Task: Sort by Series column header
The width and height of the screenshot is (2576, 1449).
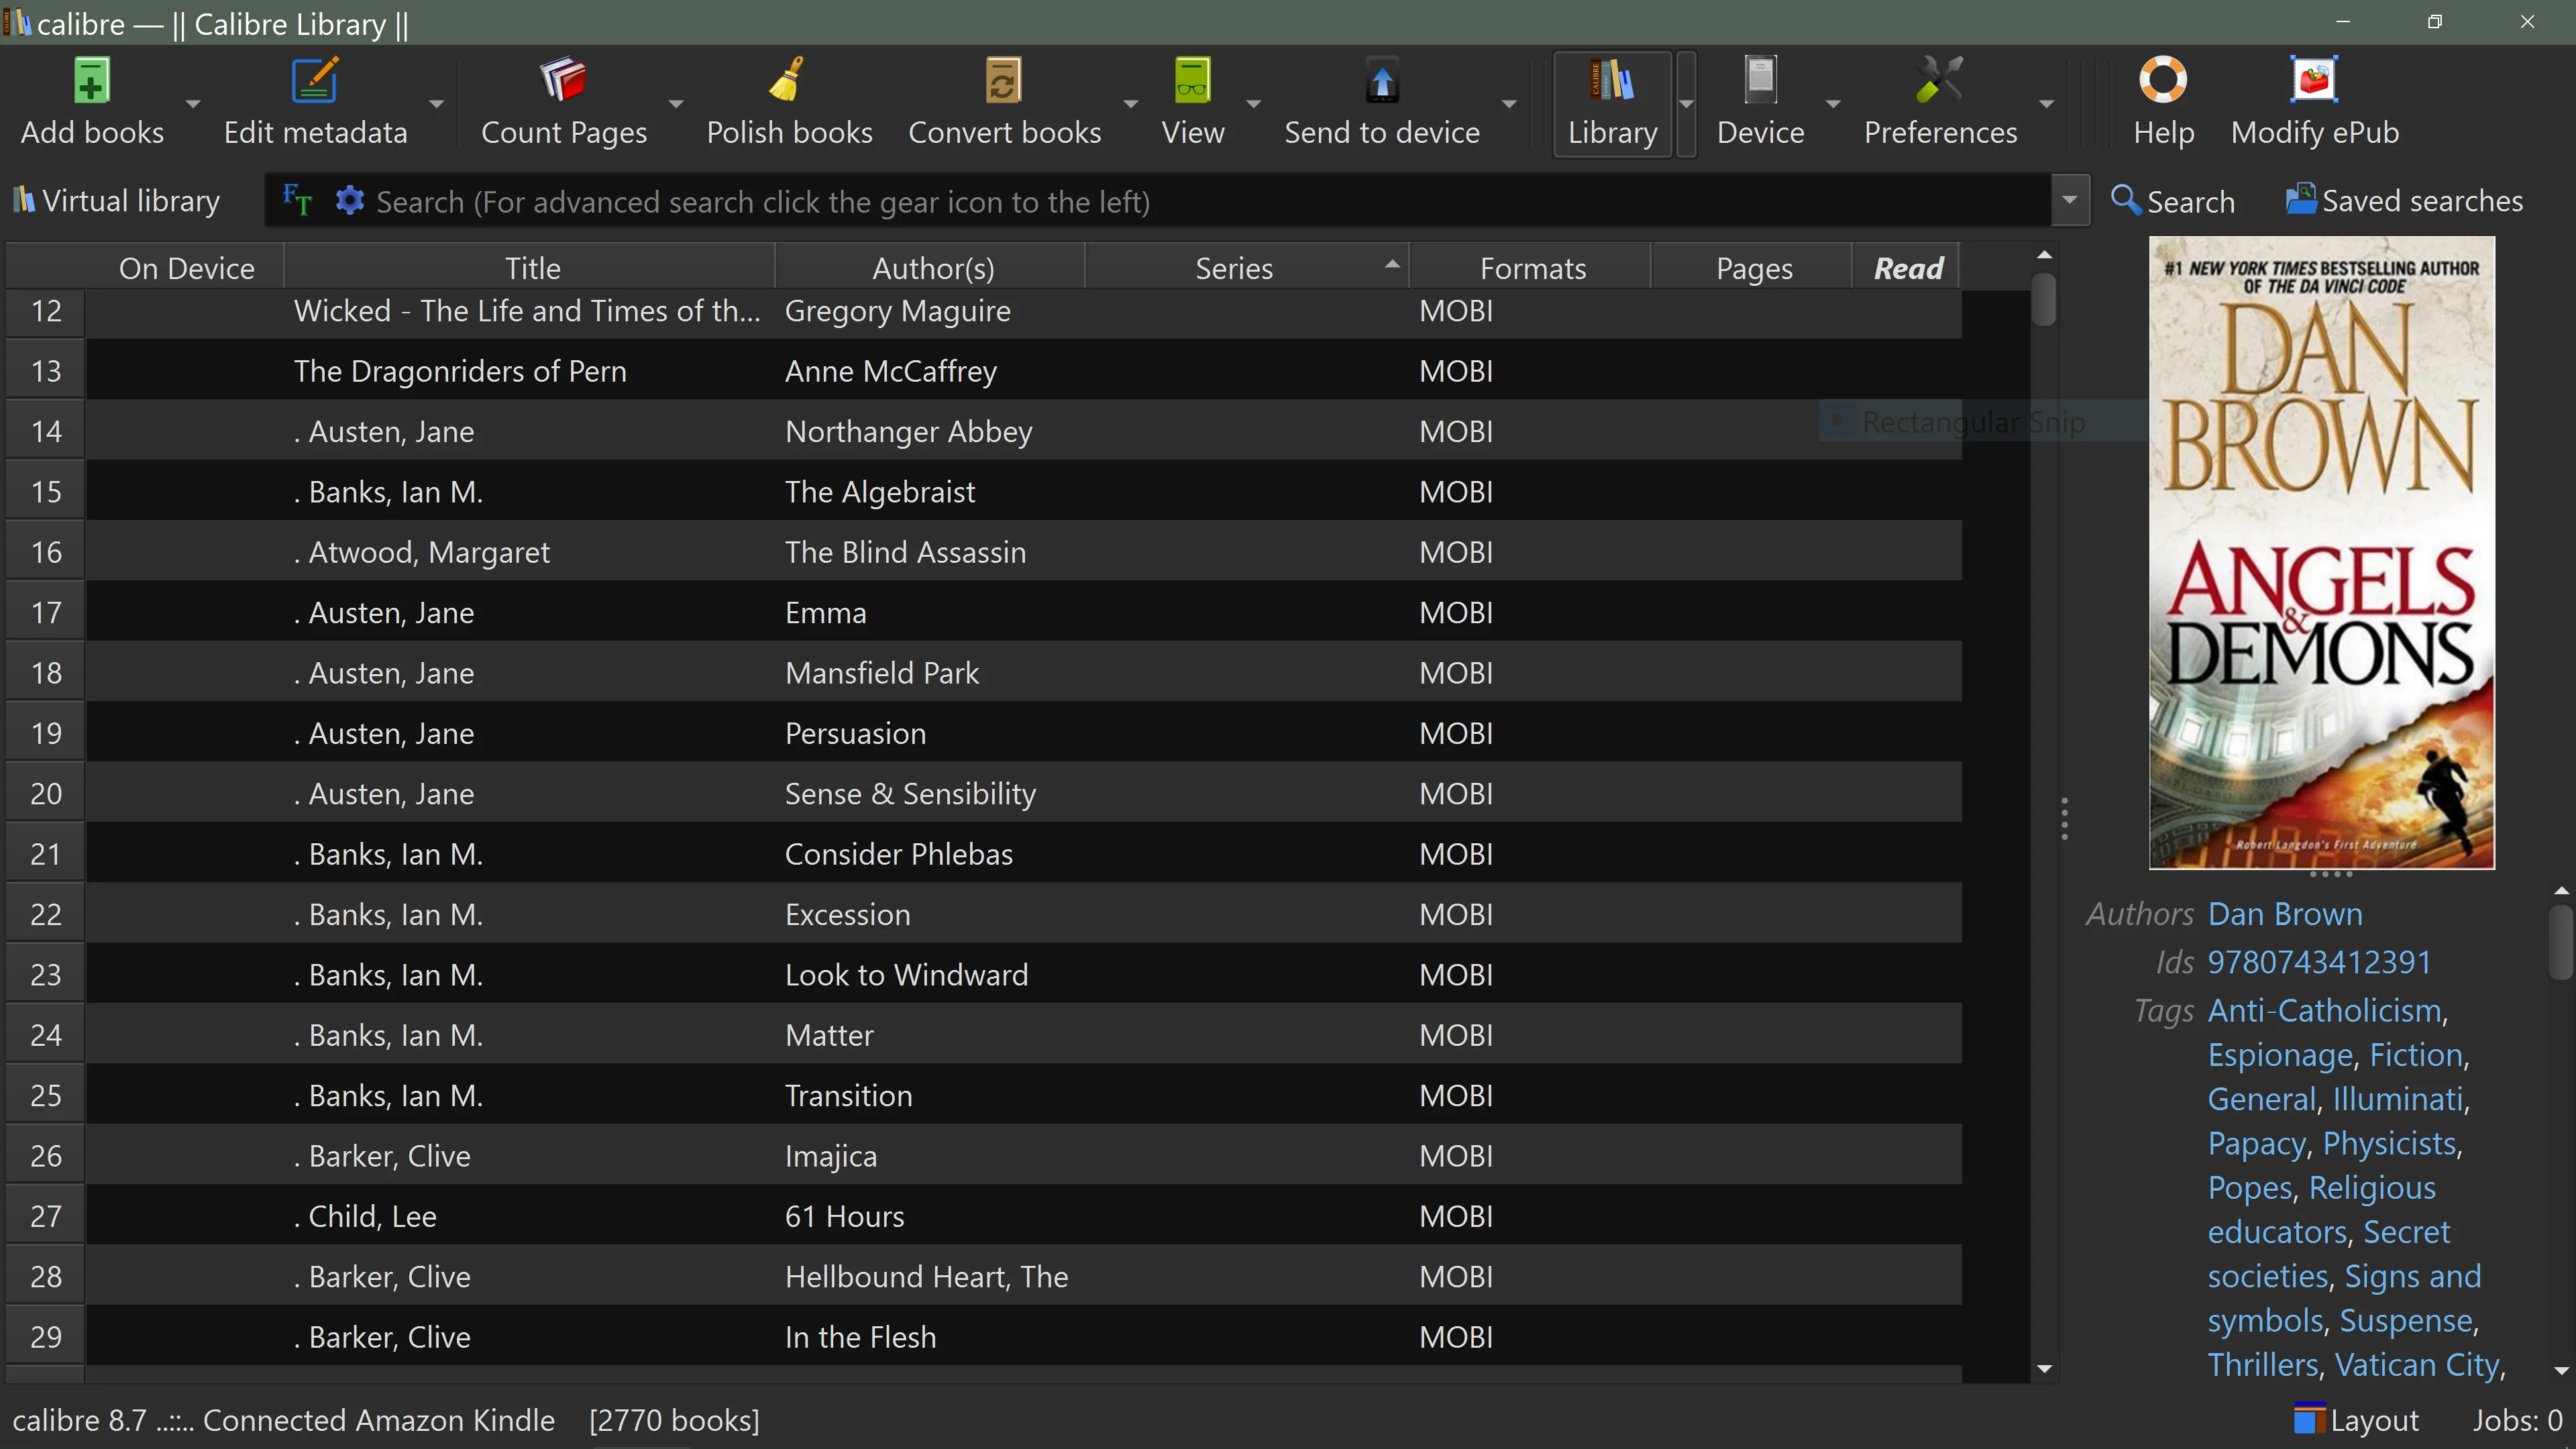Action: pos(1234,268)
